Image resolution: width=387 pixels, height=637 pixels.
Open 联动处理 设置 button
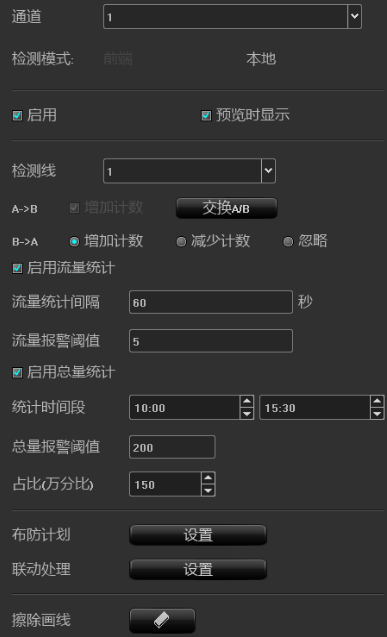[x=198, y=570]
